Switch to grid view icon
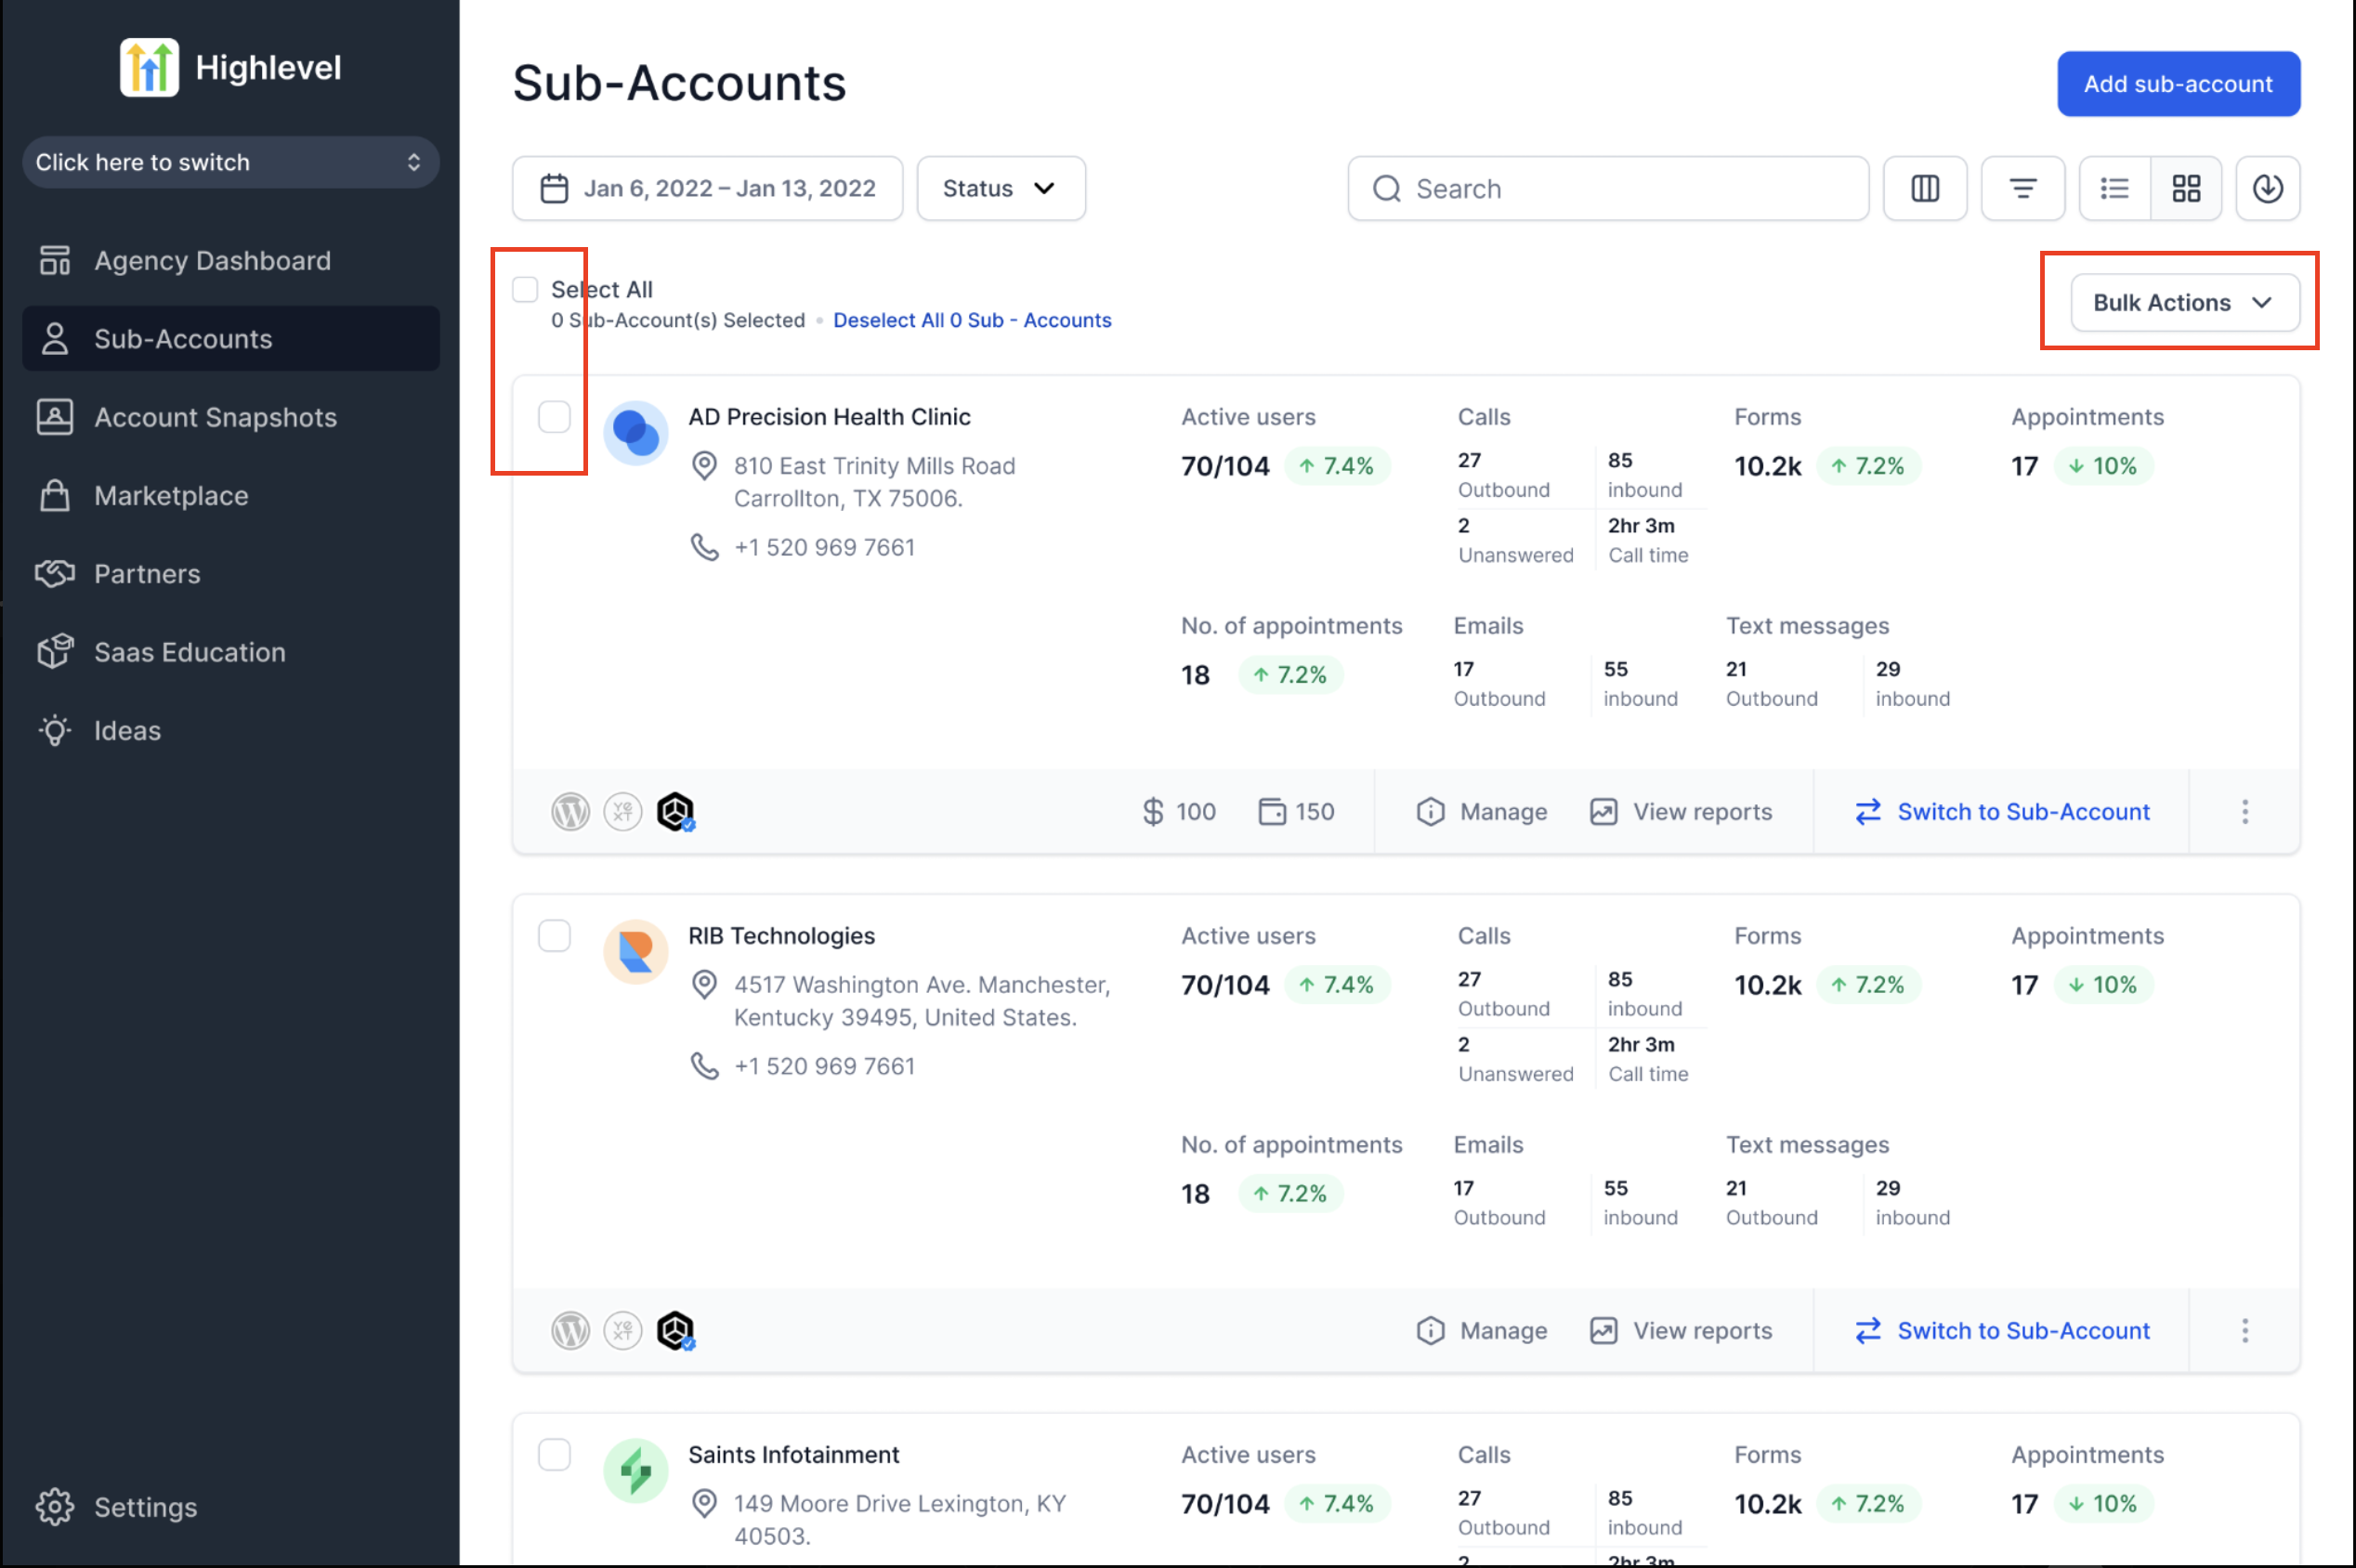 2186,188
